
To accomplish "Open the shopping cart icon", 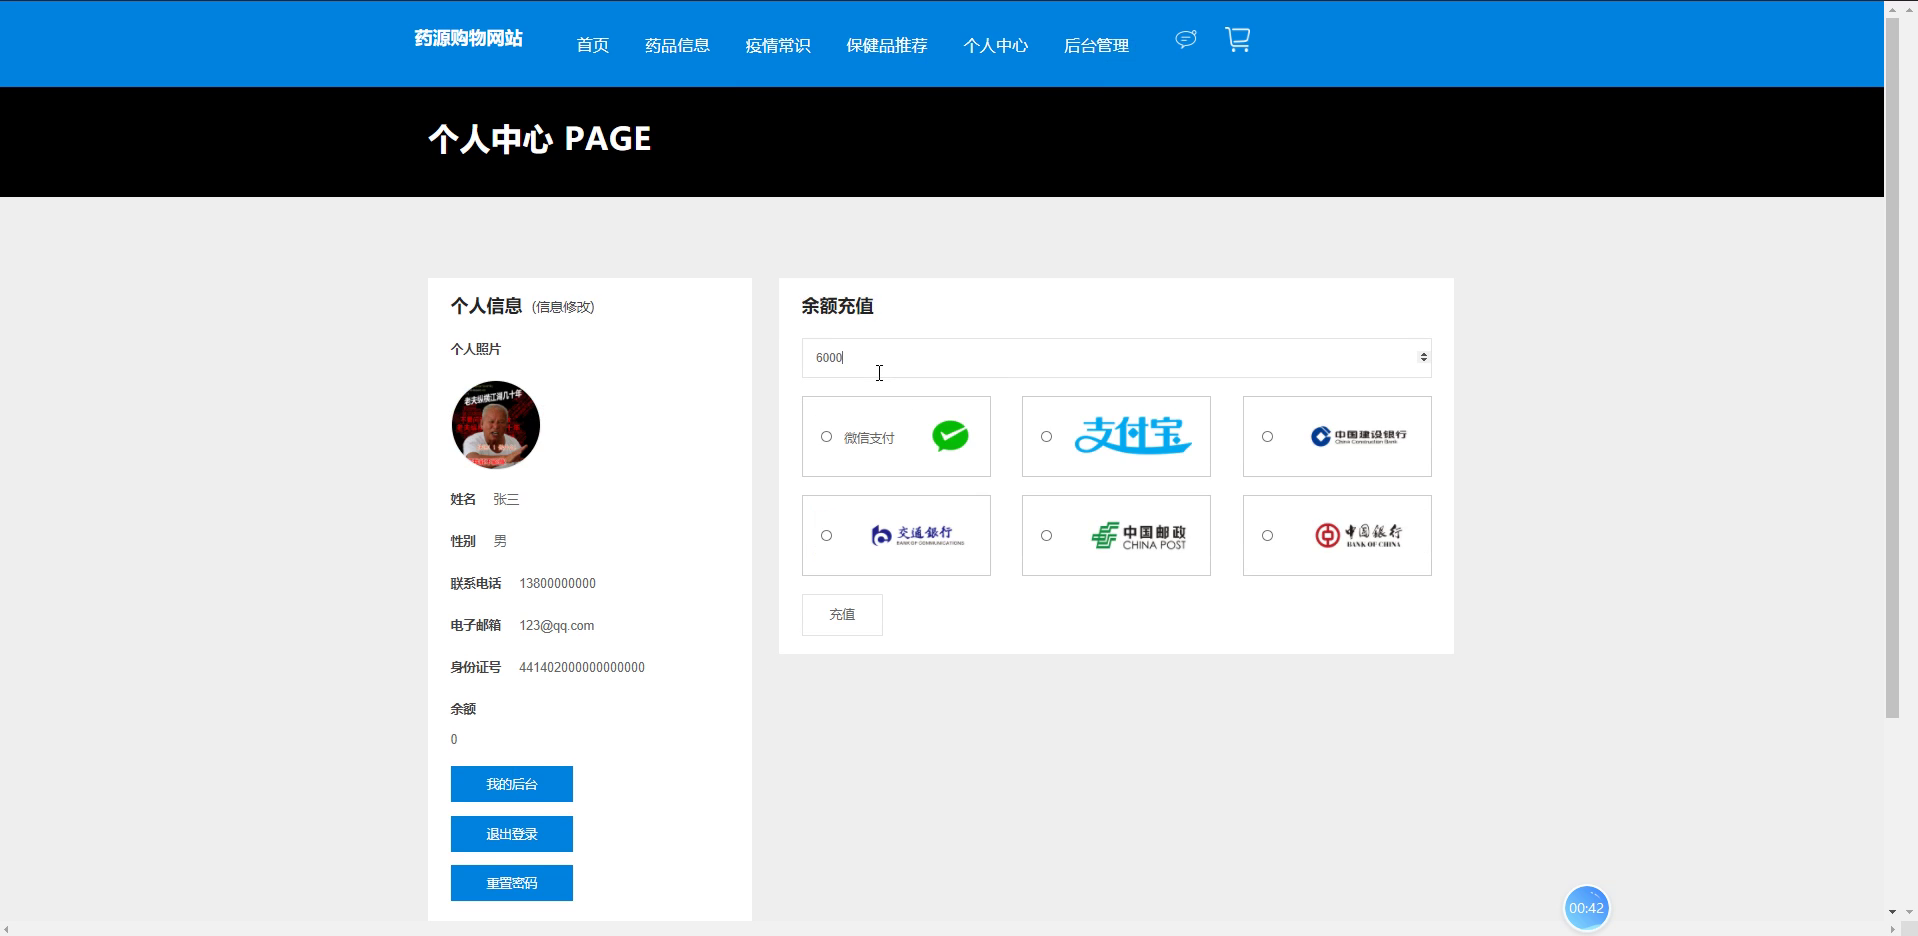I will click(1238, 40).
